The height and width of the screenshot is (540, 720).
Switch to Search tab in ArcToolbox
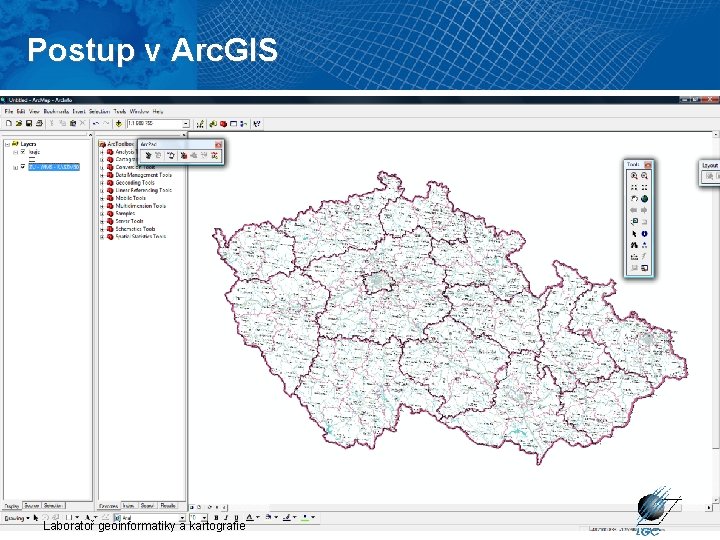(147, 506)
